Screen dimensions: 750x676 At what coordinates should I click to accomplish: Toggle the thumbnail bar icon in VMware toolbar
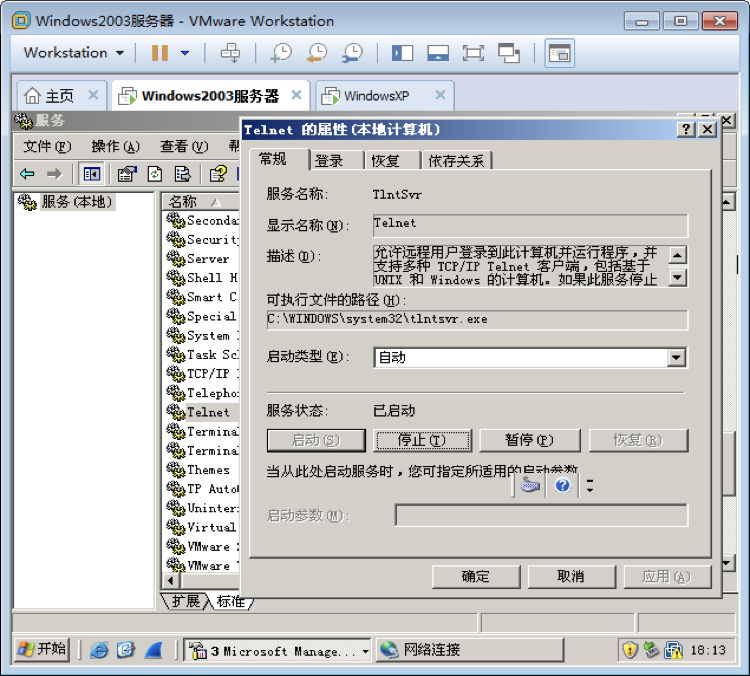(x=438, y=53)
